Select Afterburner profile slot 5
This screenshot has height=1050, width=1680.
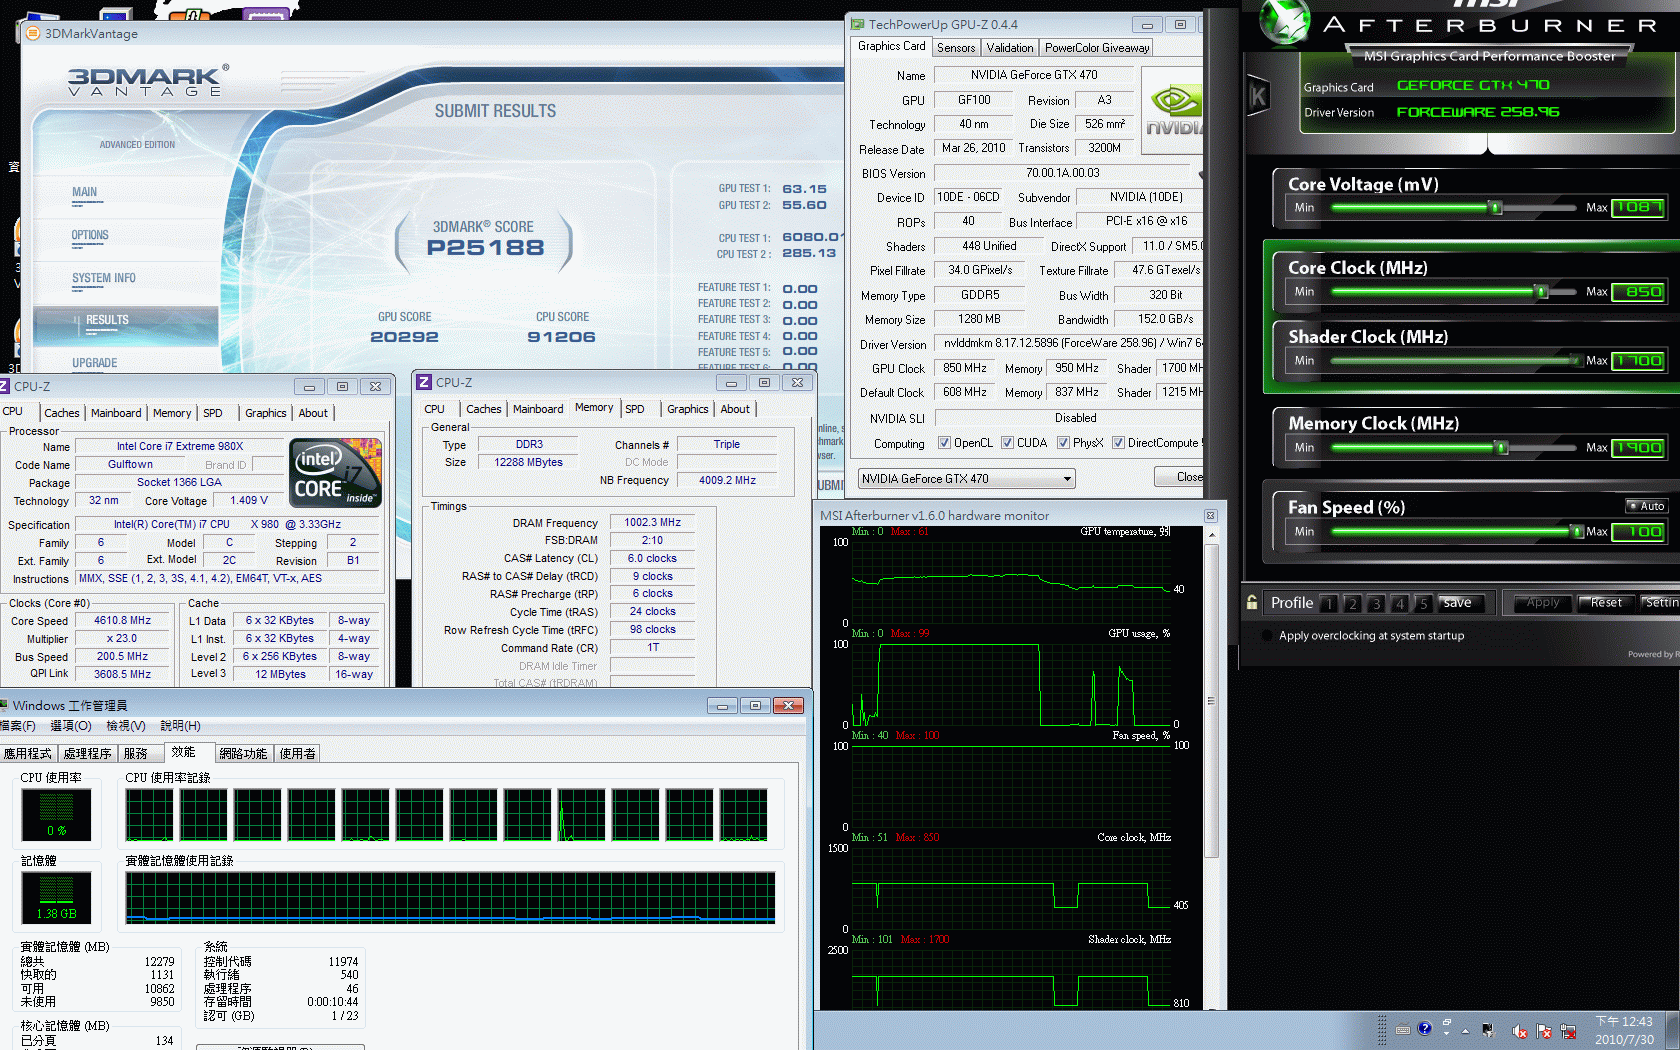tap(1423, 603)
